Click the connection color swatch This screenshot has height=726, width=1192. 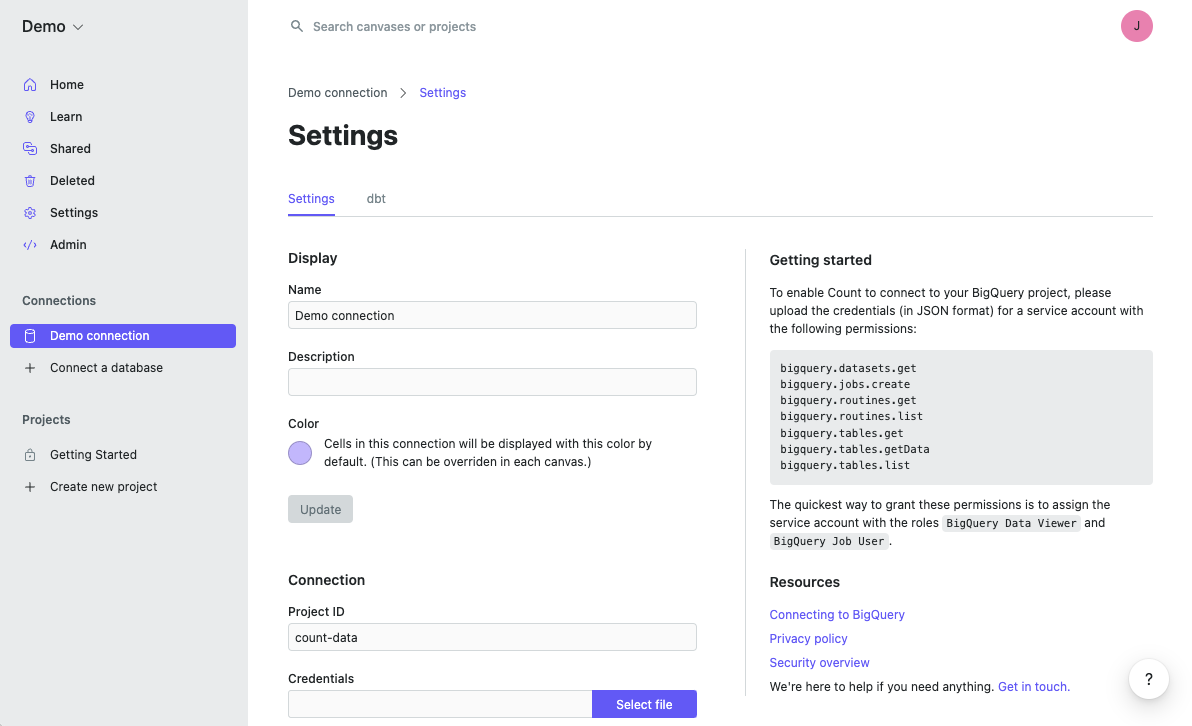pyautogui.click(x=300, y=453)
